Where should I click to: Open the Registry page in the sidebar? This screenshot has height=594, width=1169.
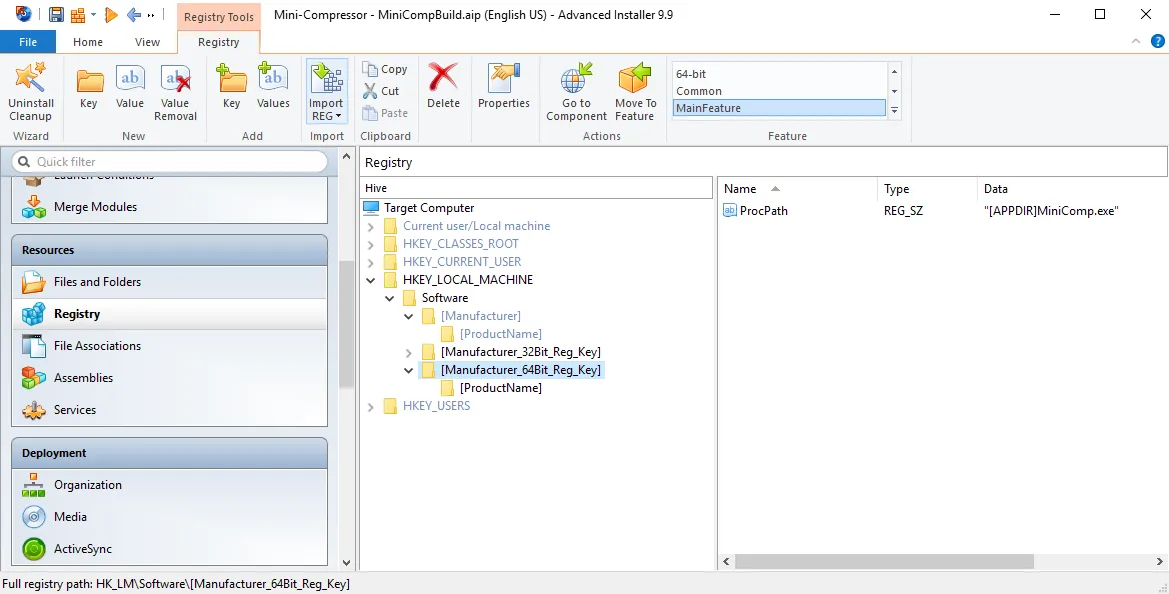(x=169, y=314)
